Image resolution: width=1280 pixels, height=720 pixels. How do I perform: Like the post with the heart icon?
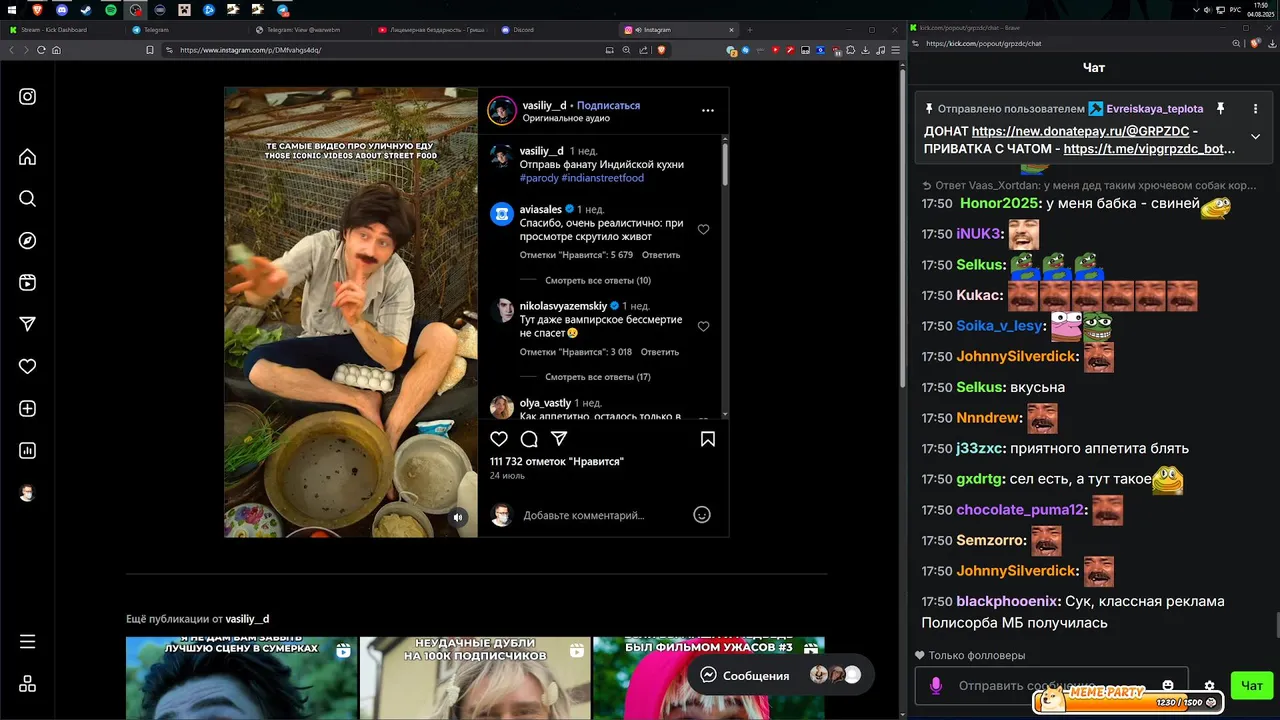(499, 439)
